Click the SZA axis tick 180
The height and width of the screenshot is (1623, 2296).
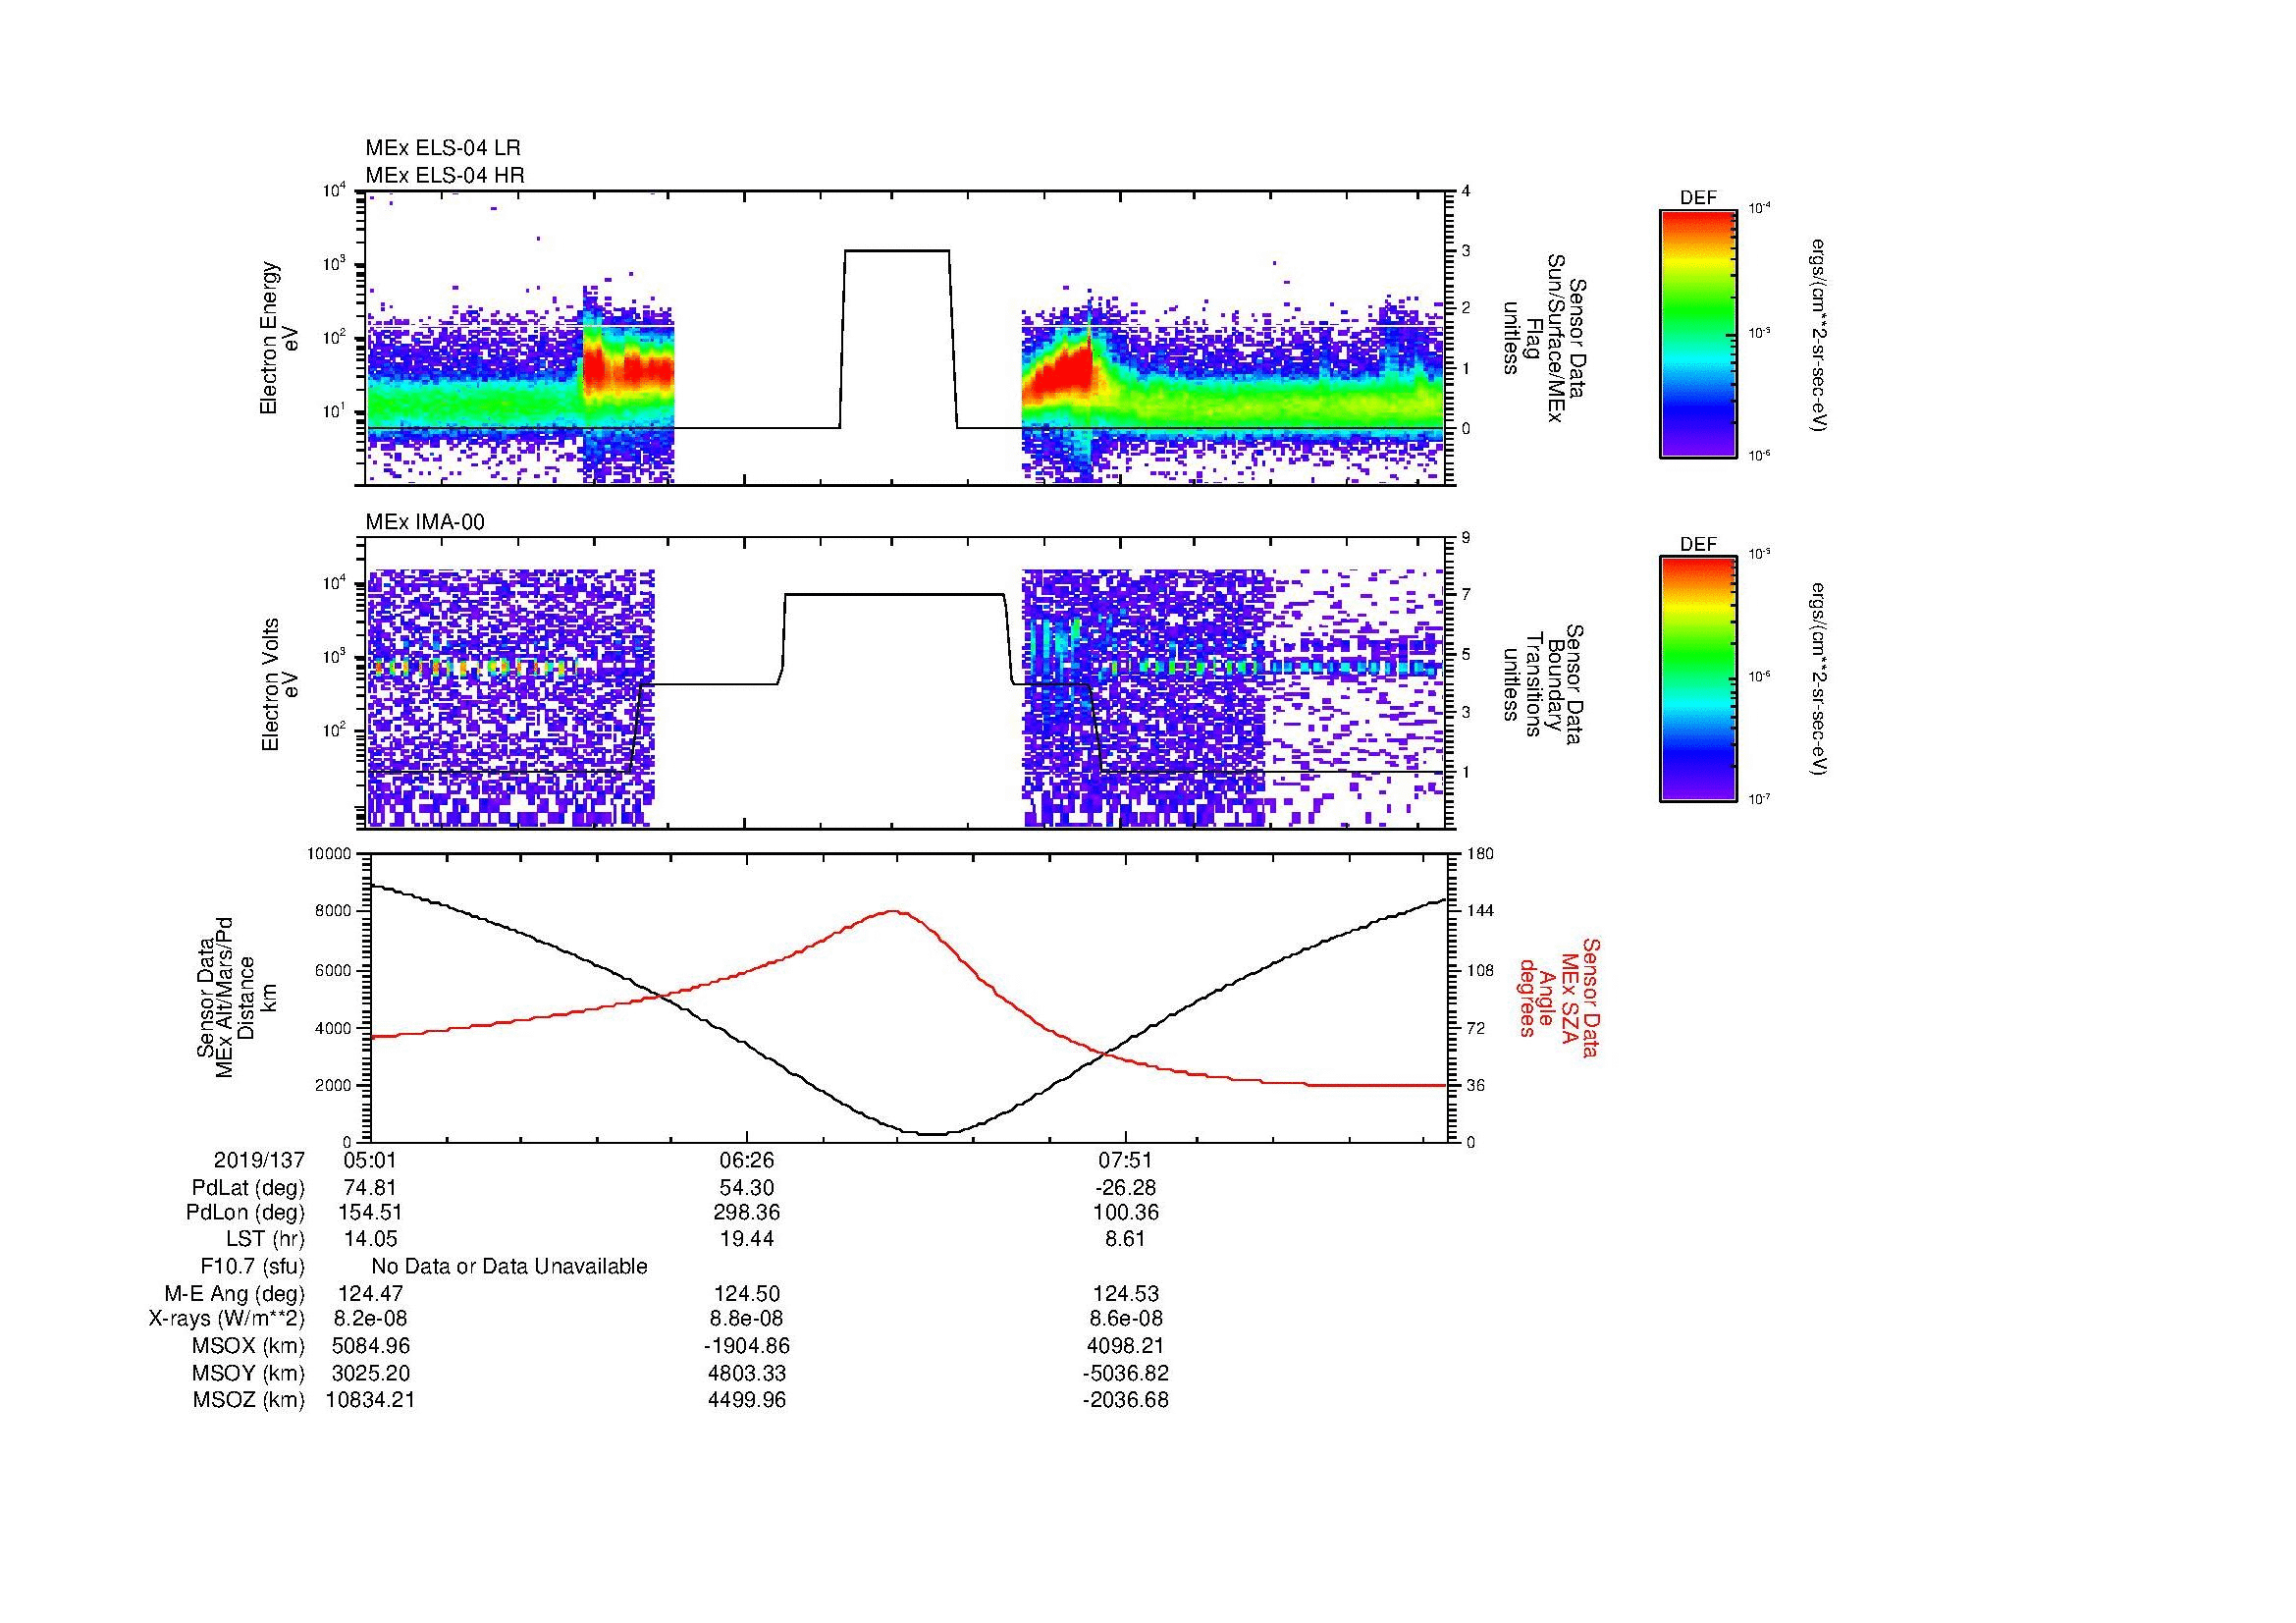coord(1480,854)
